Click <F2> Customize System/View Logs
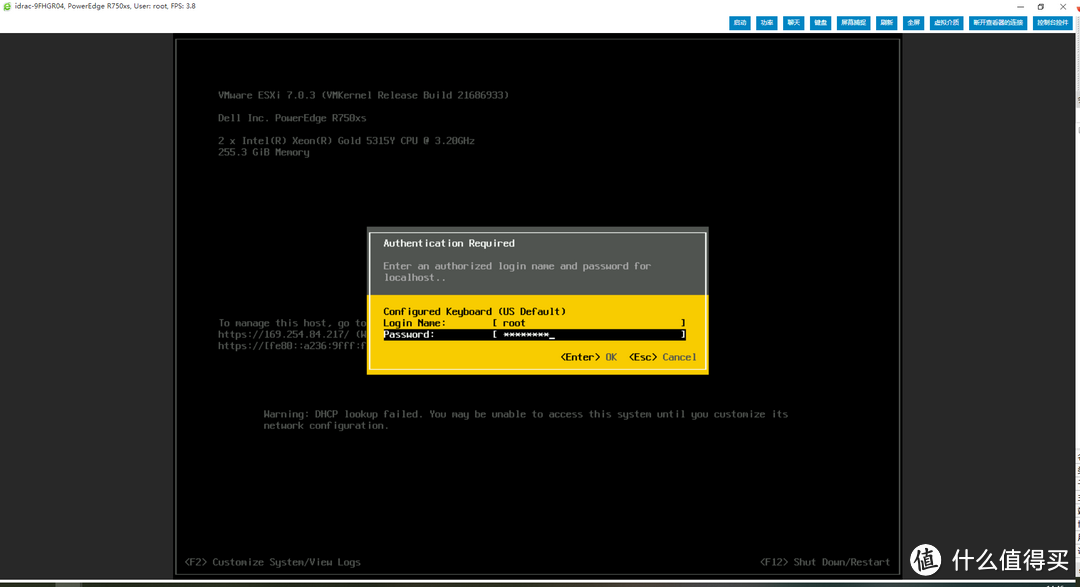This screenshot has width=1080, height=587. (x=273, y=562)
